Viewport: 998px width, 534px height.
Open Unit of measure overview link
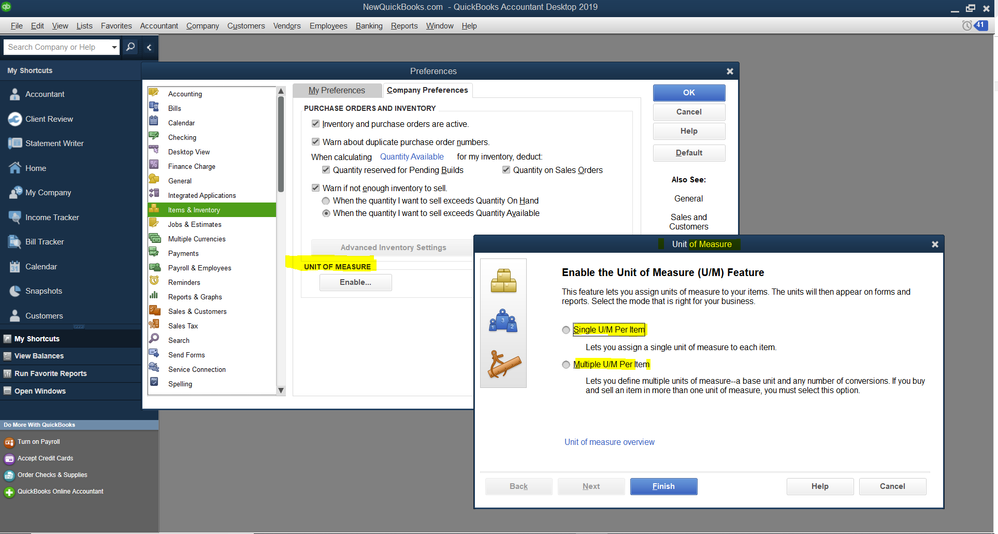(609, 442)
